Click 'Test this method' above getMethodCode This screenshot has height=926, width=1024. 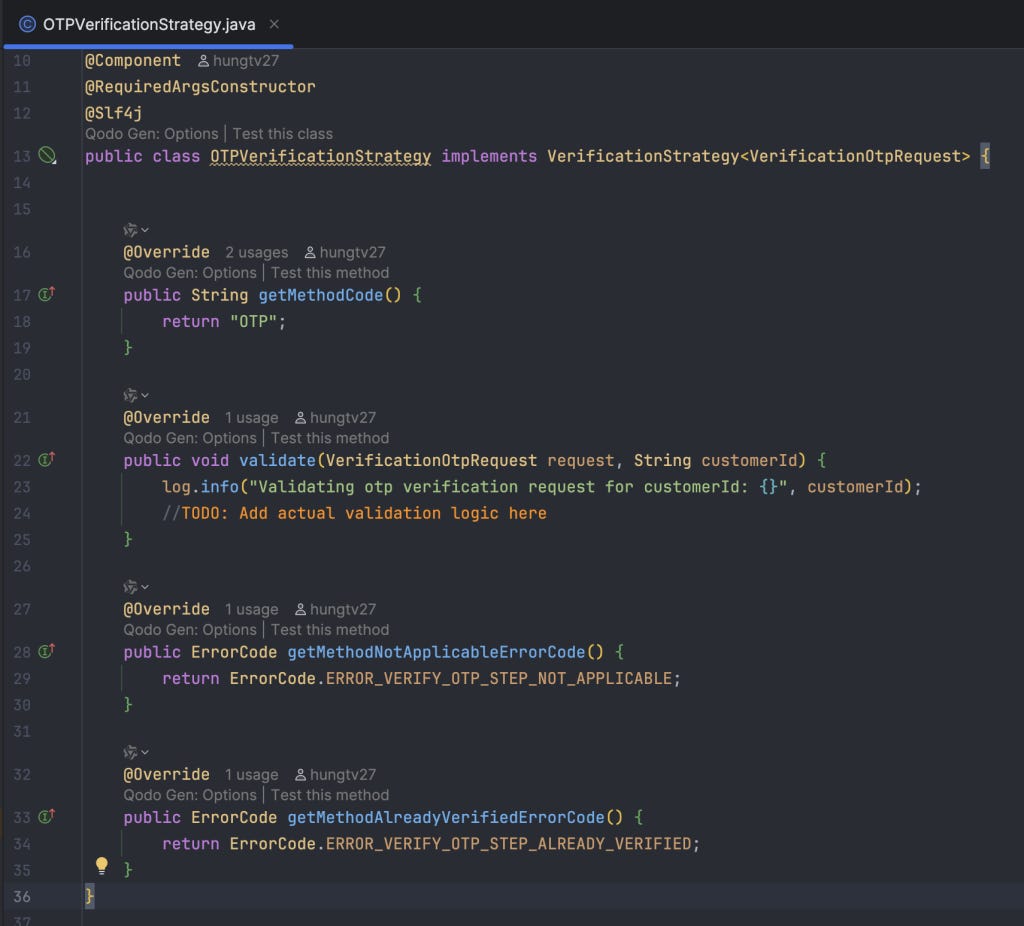point(330,273)
